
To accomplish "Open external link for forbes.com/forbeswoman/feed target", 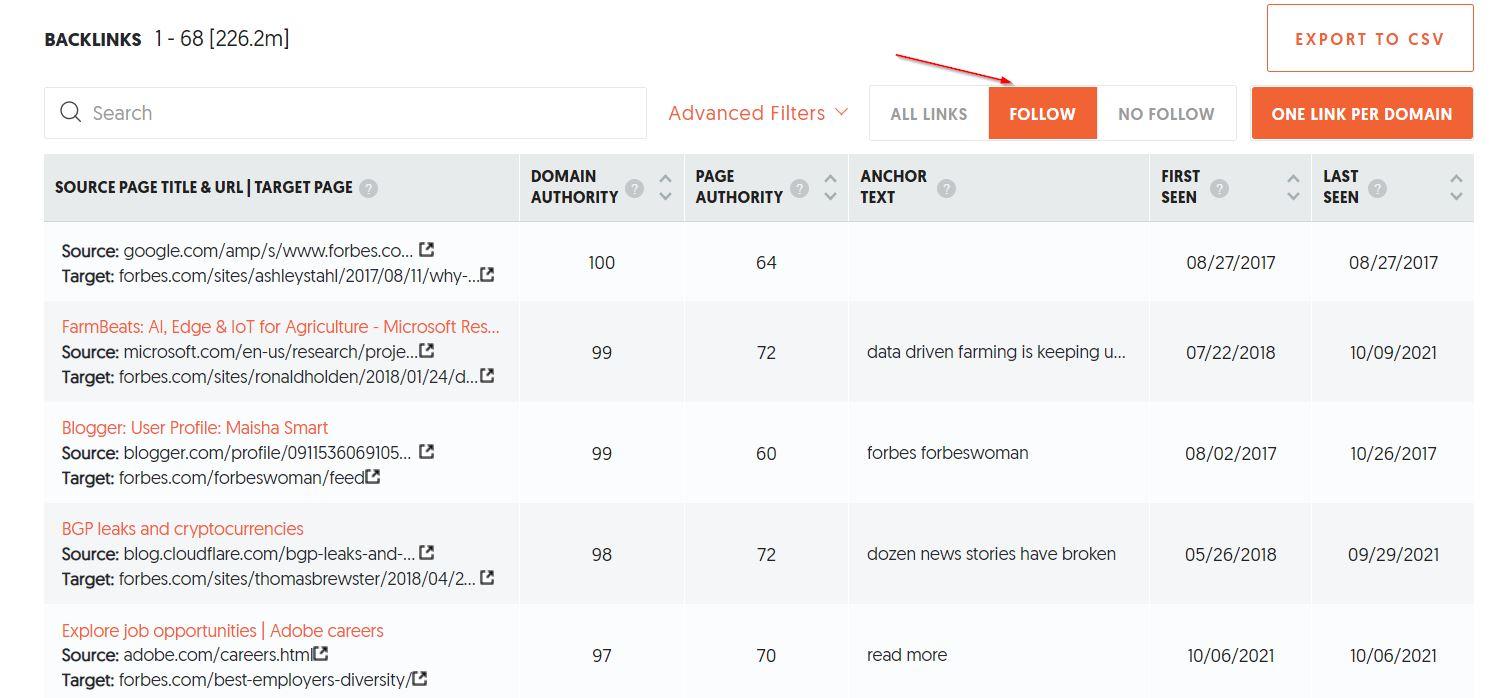I will (x=373, y=477).
